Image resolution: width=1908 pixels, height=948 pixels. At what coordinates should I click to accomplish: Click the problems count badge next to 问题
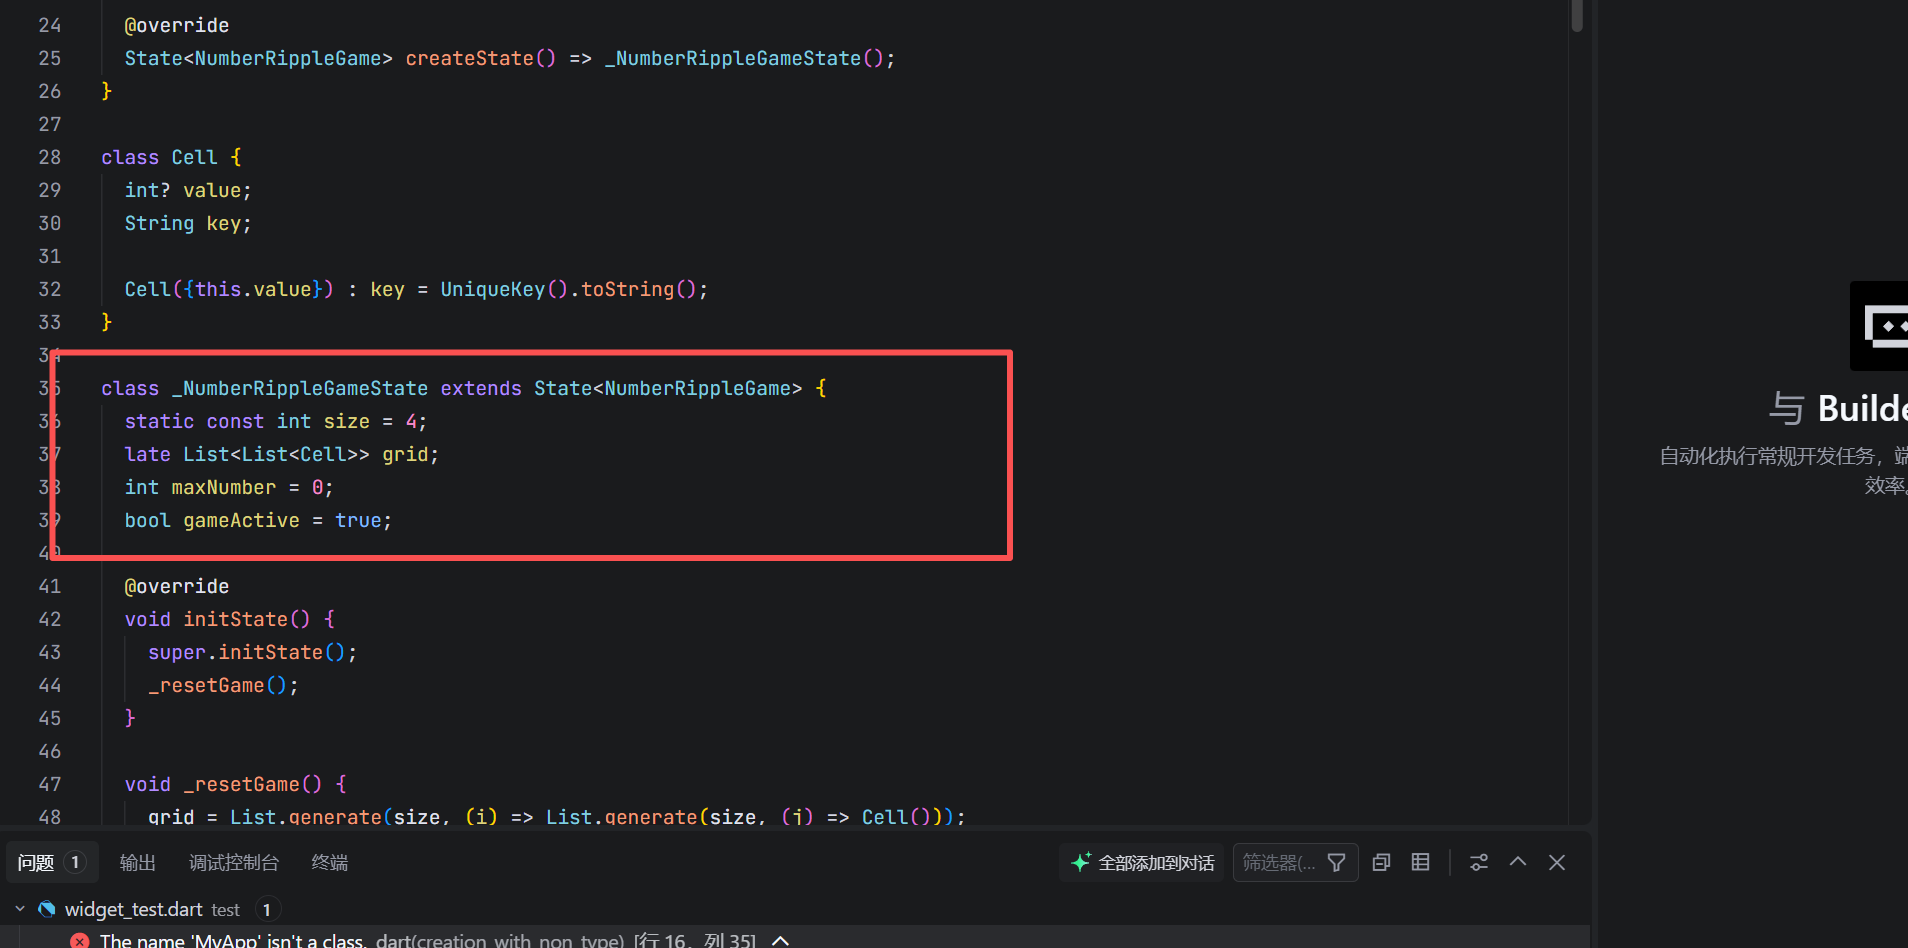(75, 862)
